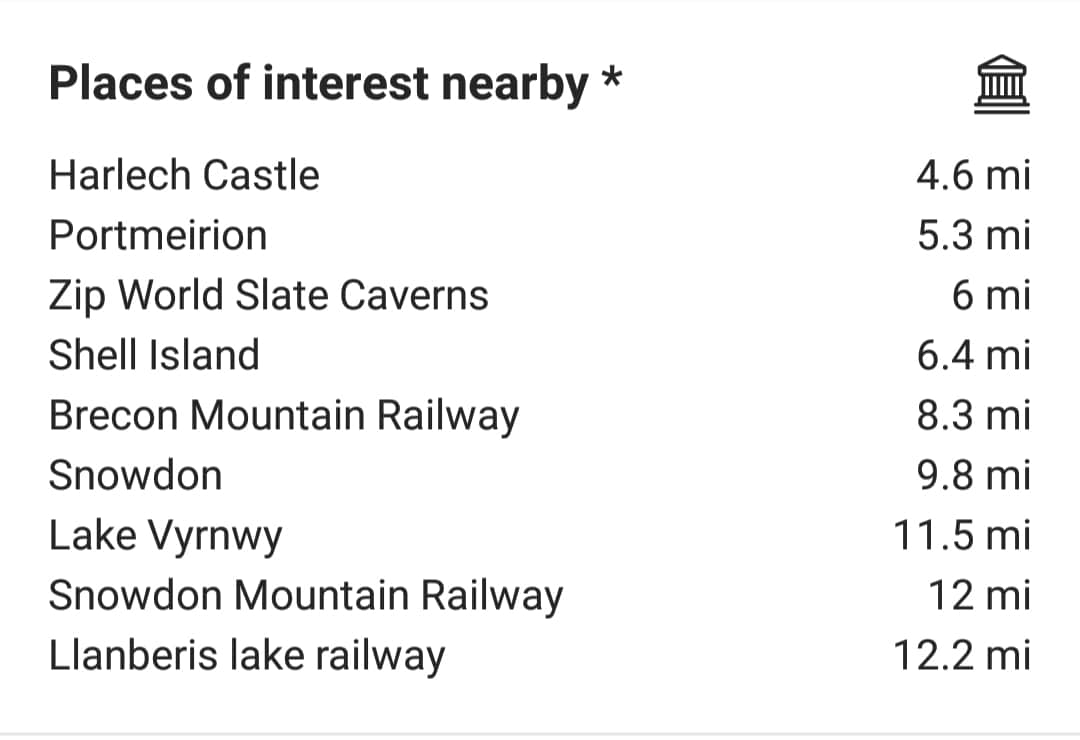1080x740 pixels.
Task: Click the Snowdon list item
Action: coord(135,475)
